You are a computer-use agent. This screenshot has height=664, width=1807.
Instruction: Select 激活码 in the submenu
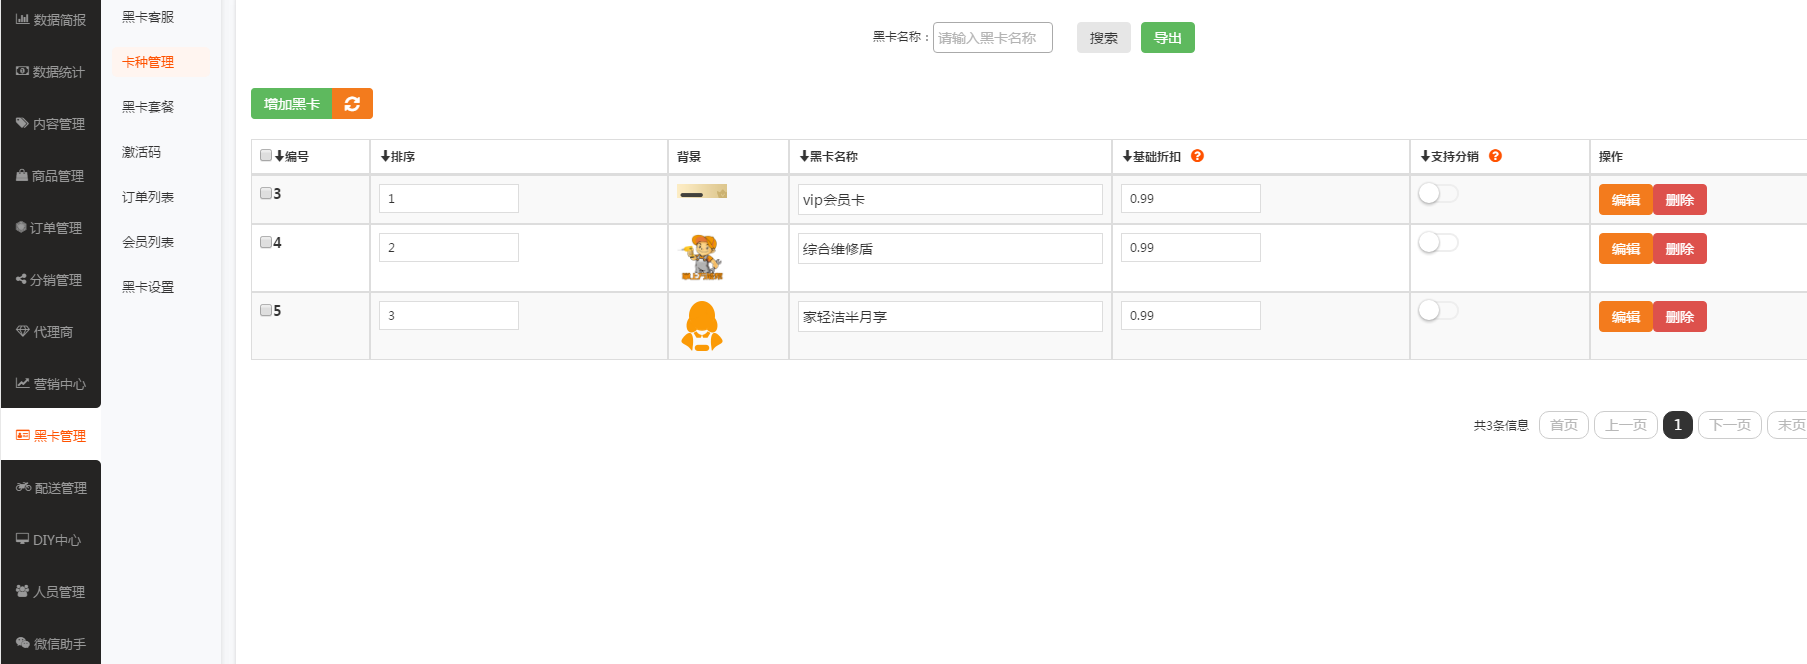coord(141,152)
